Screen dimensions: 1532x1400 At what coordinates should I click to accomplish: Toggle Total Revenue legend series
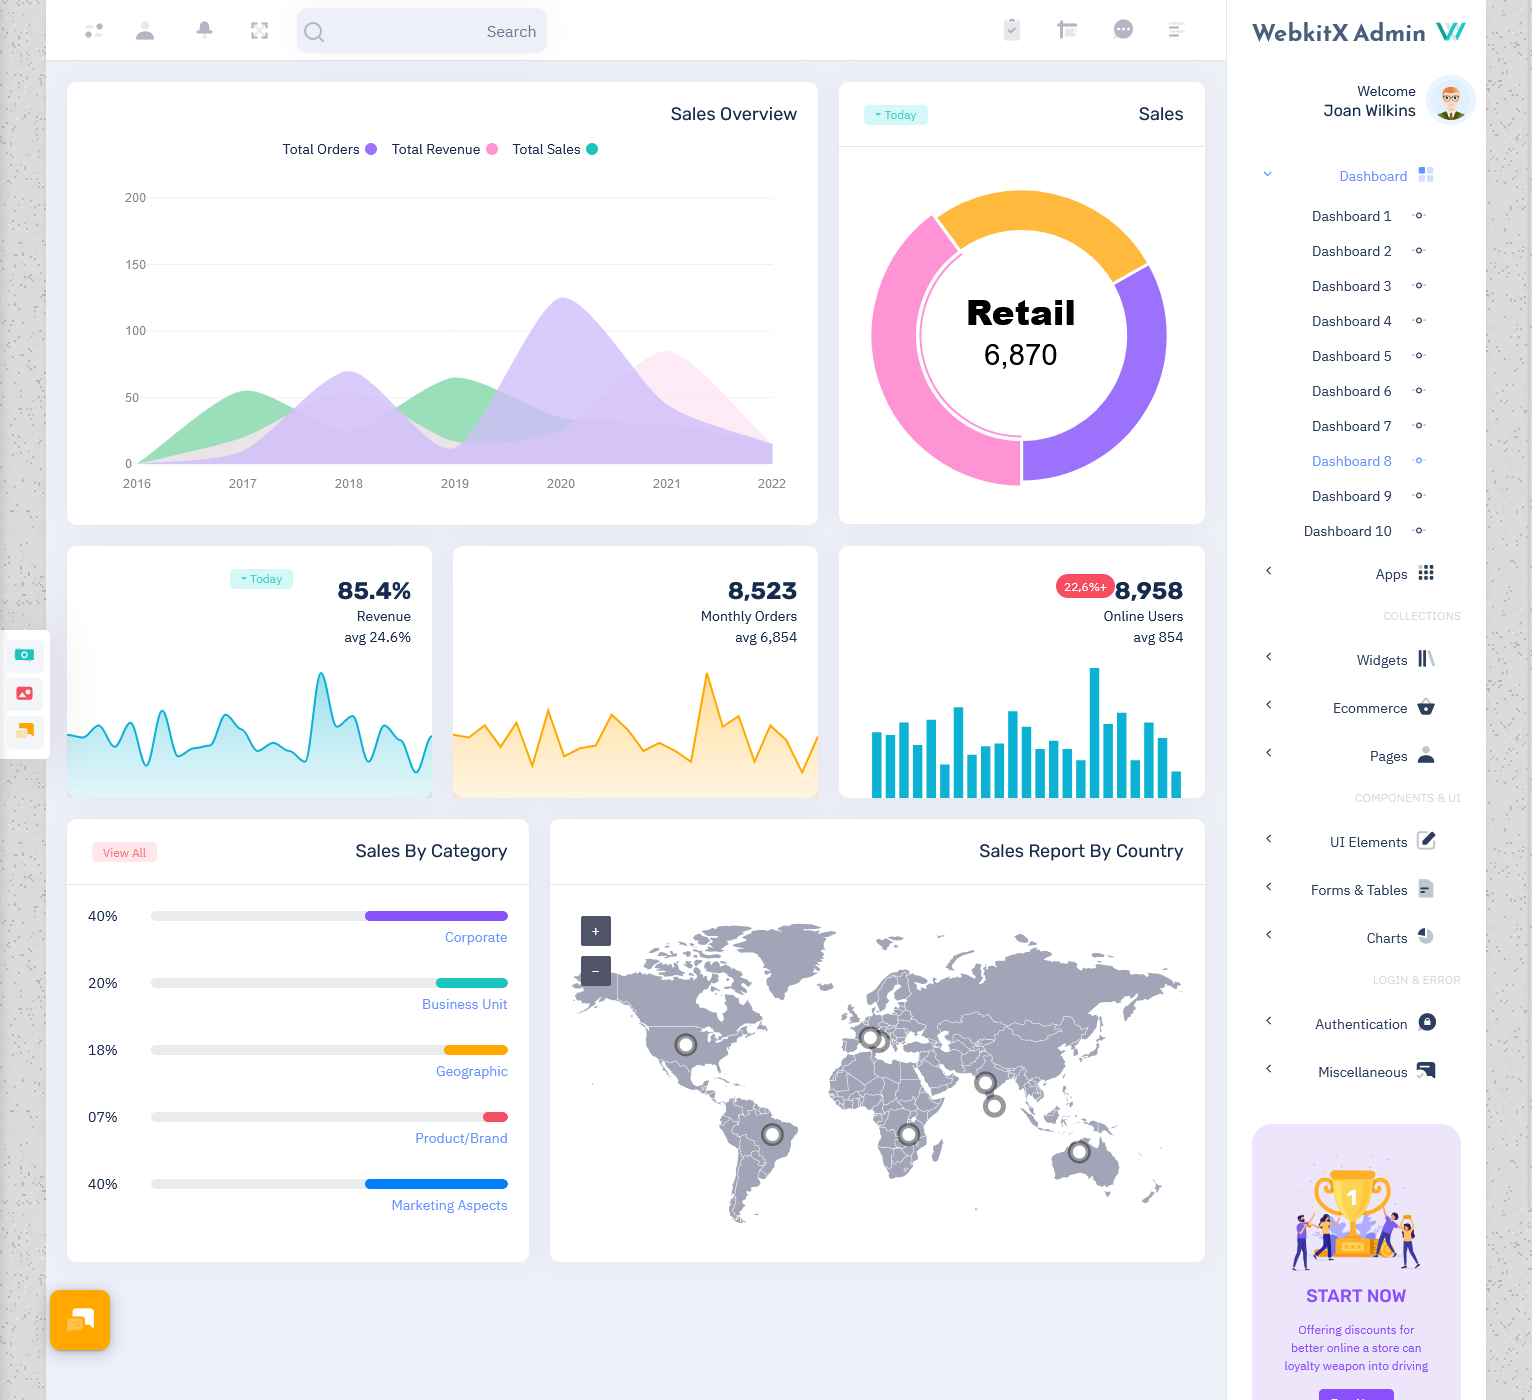[445, 149]
